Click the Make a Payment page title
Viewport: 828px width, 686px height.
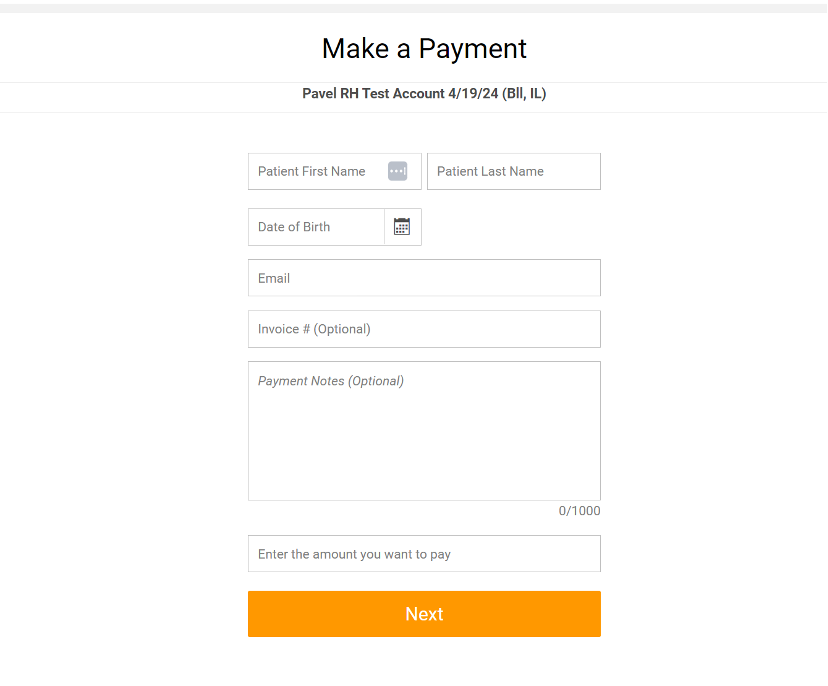click(x=424, y=48)
